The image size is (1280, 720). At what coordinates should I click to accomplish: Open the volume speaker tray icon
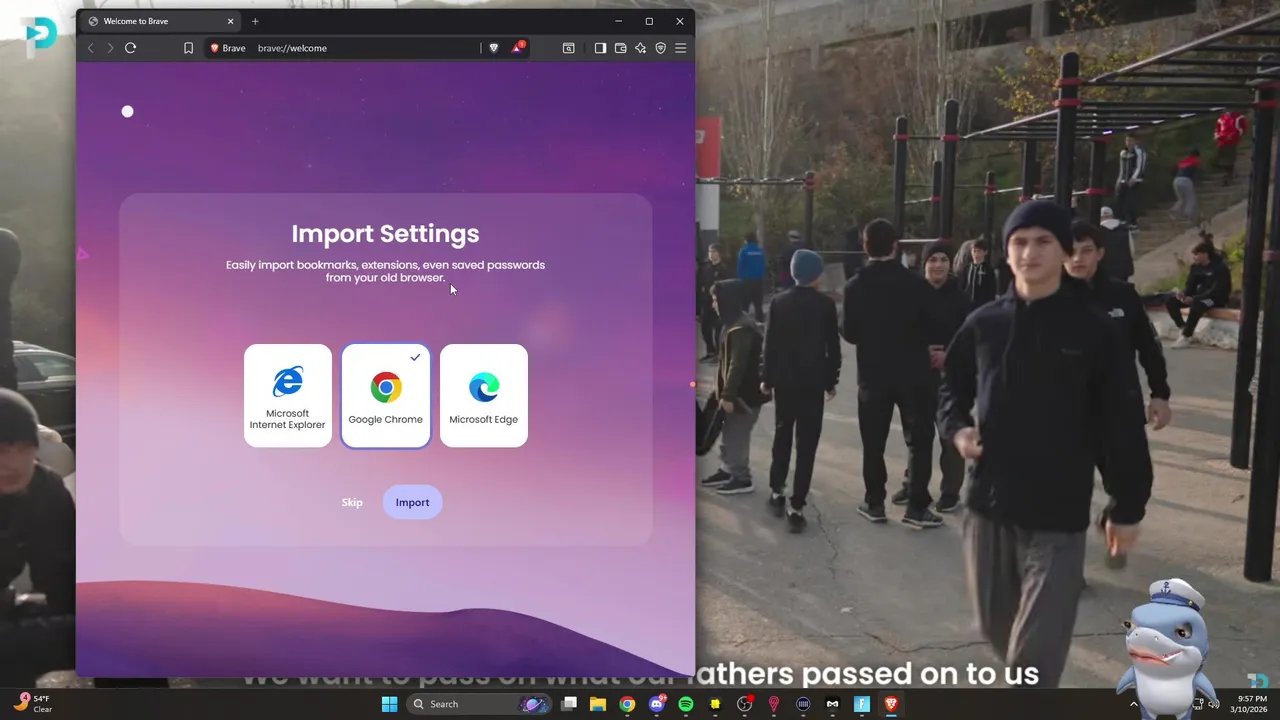(1213, 704)
